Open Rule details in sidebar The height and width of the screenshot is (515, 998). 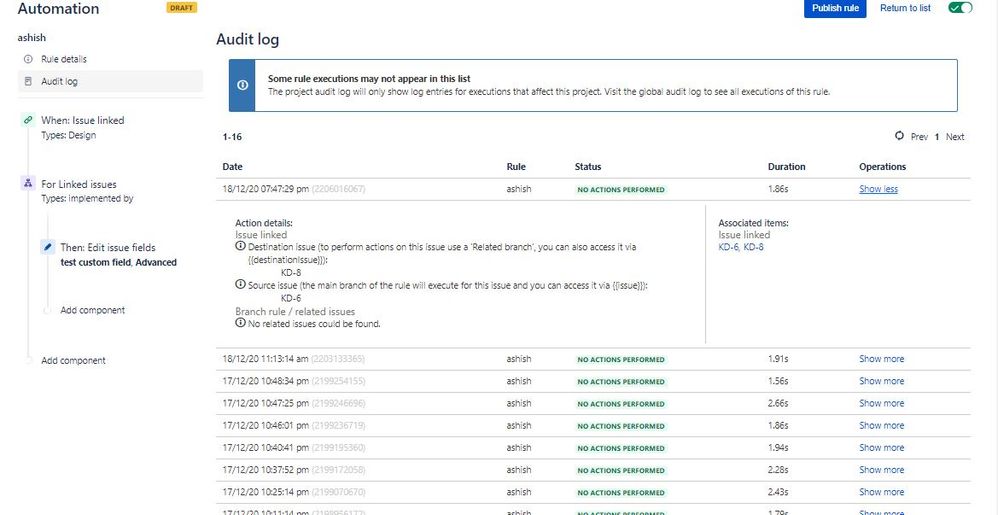coord(64,59)
